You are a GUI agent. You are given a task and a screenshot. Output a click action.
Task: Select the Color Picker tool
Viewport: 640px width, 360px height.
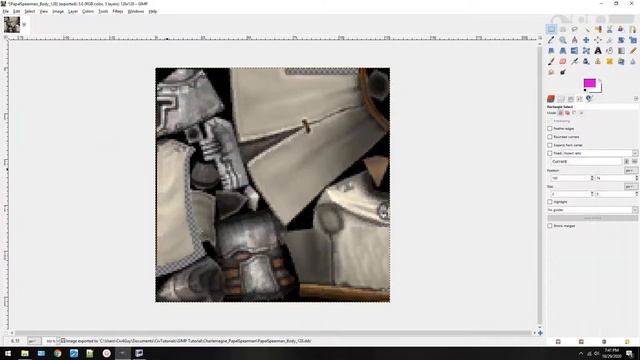point(551,40)
